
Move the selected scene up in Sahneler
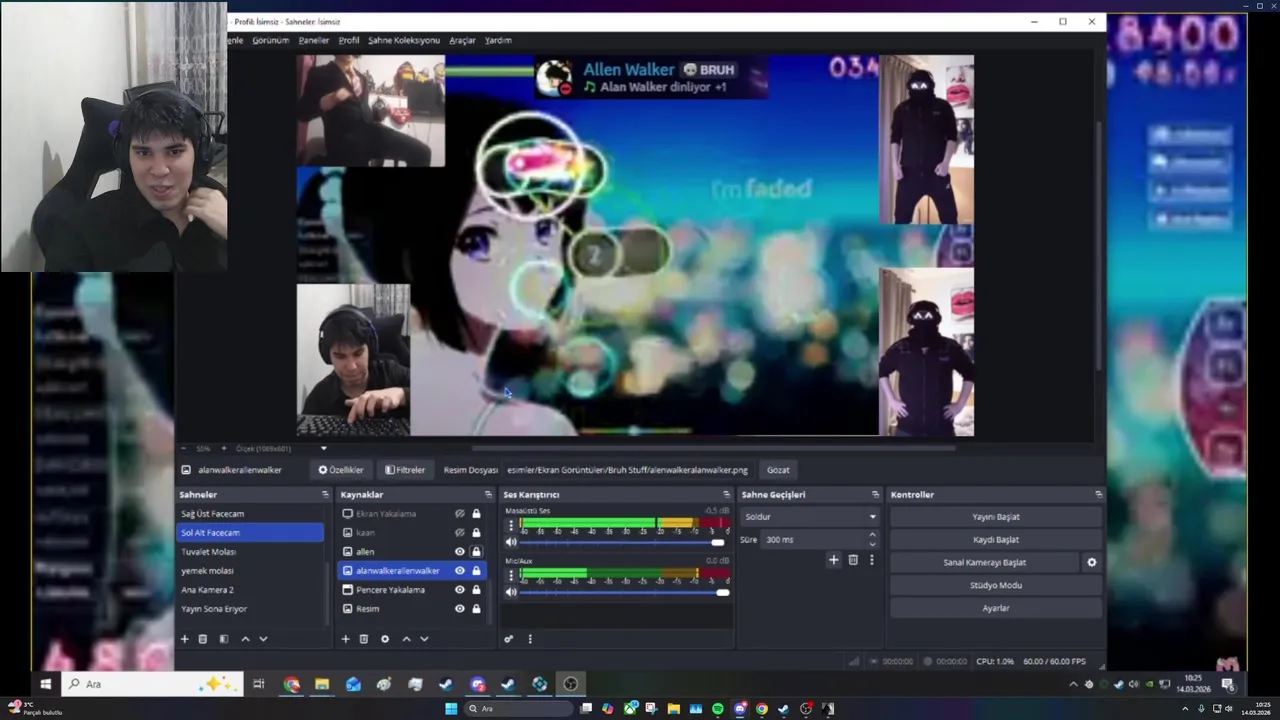click(x=245, y=639)
